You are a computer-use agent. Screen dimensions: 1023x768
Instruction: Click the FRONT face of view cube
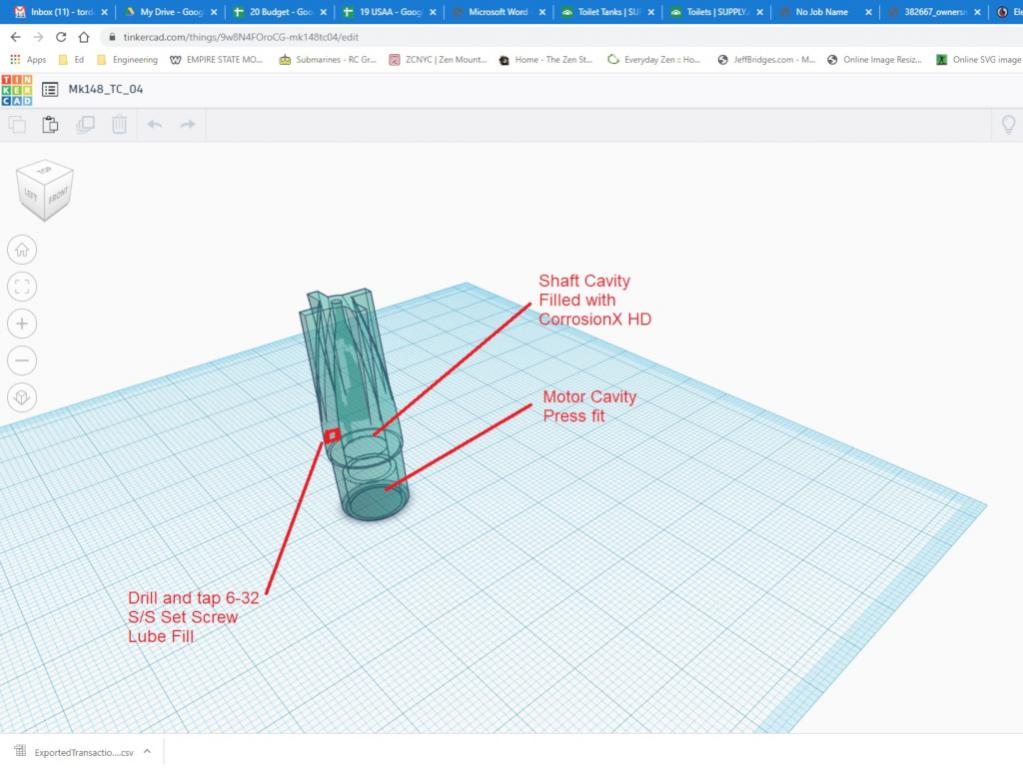click(x=58, y=194)
